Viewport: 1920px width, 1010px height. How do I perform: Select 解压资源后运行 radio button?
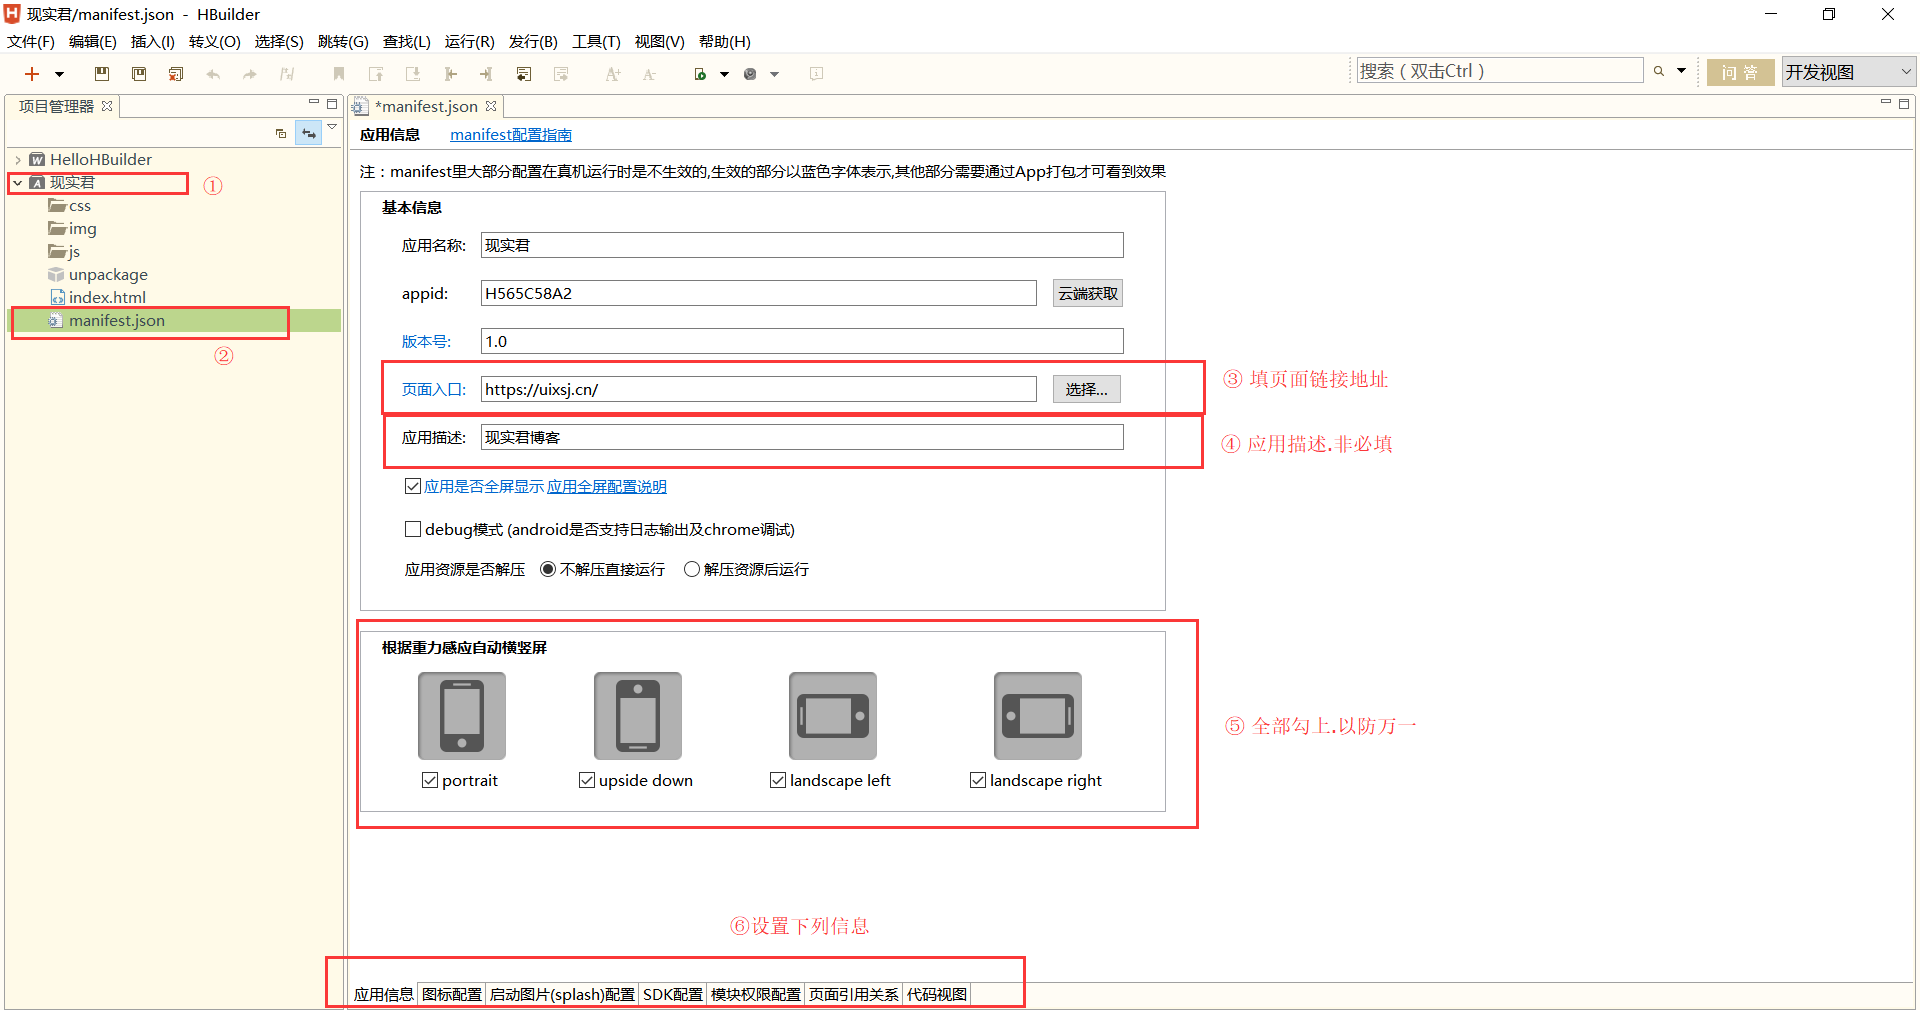click(692, 569)
